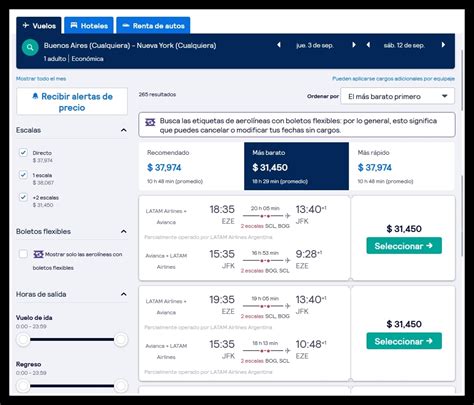Image resolution: width=474 pixels, height=405 pixels.
Task: Go to previous departure date arrow
Action: (x=279, y=45)
